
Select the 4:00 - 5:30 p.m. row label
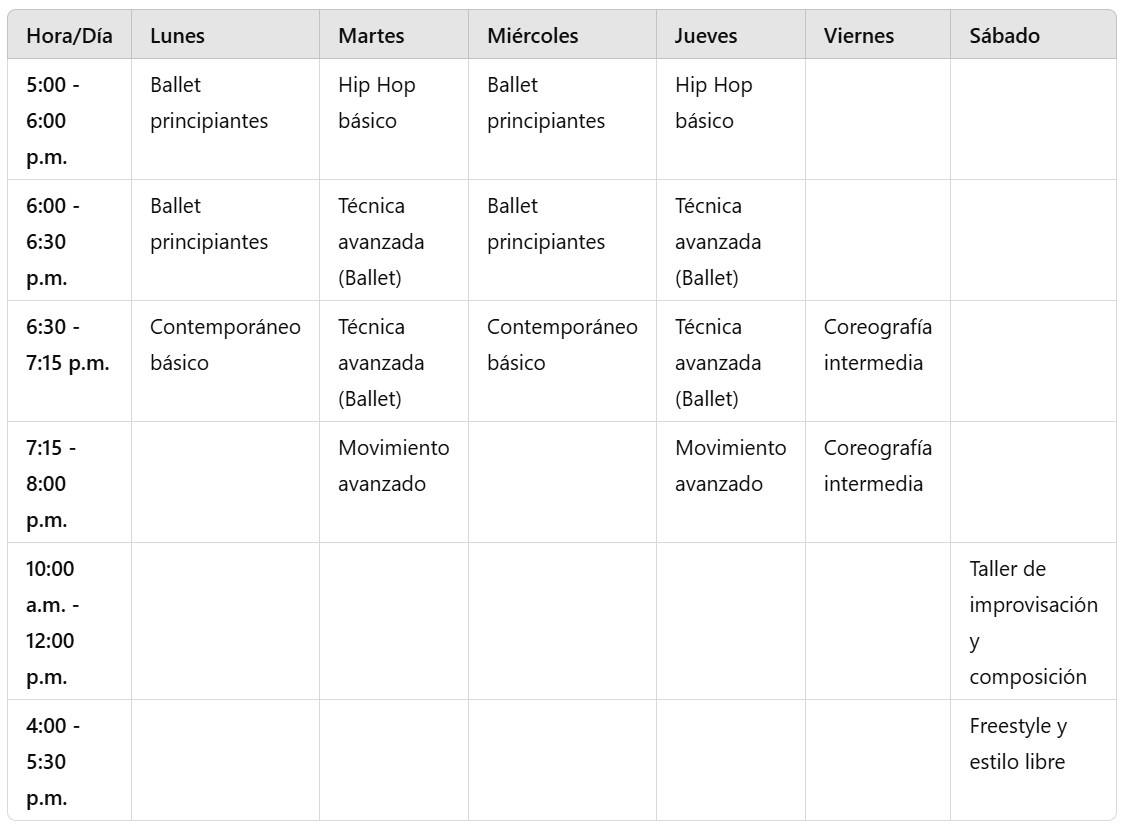pyautogui.click(x=69, y=760)
